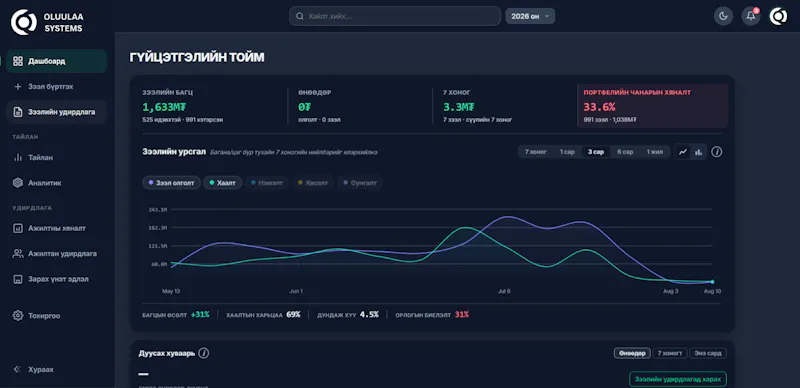Select the 3 сар chart range
800x388 pixels.
[595, 152]
